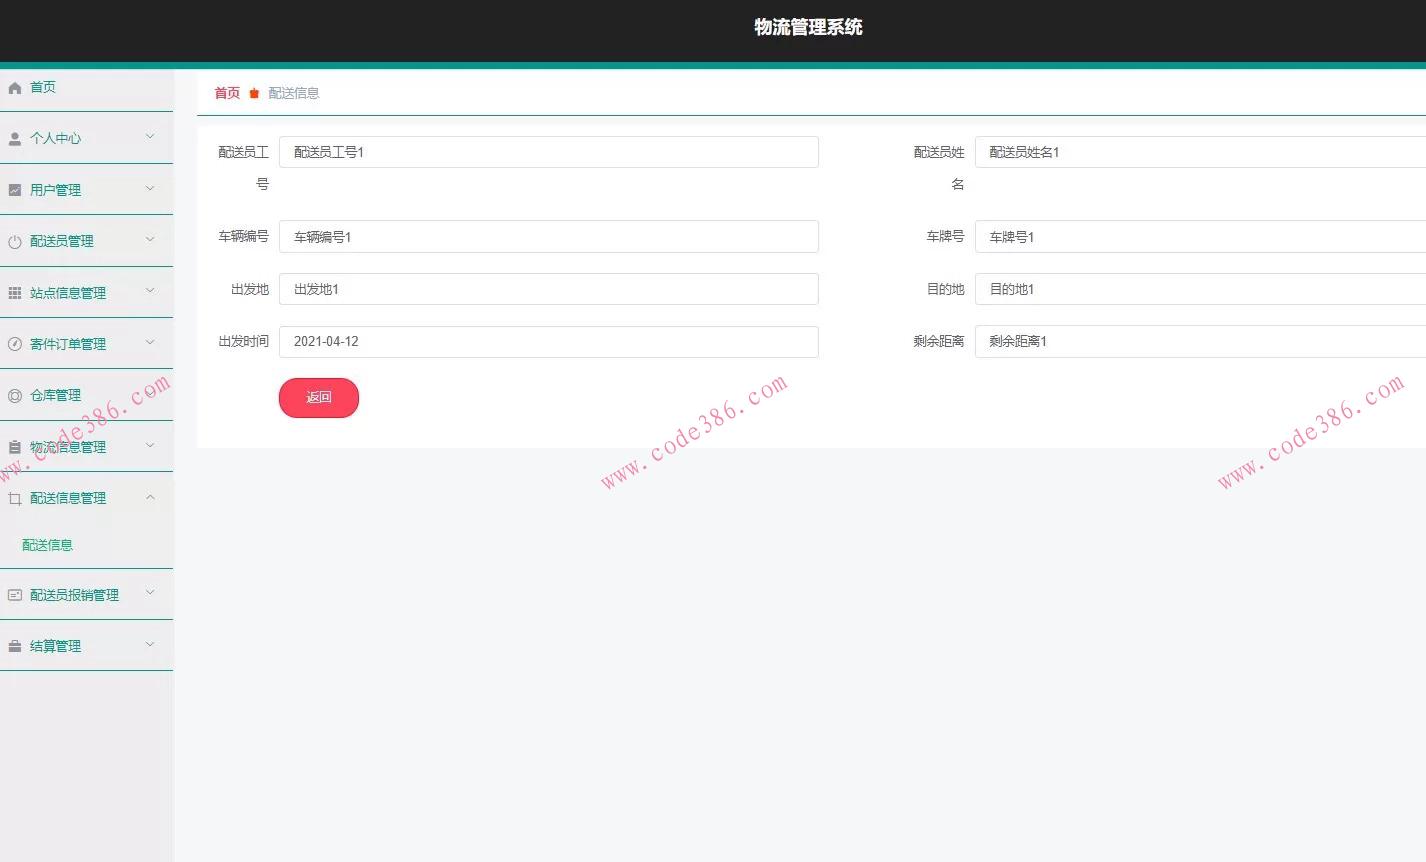Click the ring icon for 仓库管理

click(15, 396)
